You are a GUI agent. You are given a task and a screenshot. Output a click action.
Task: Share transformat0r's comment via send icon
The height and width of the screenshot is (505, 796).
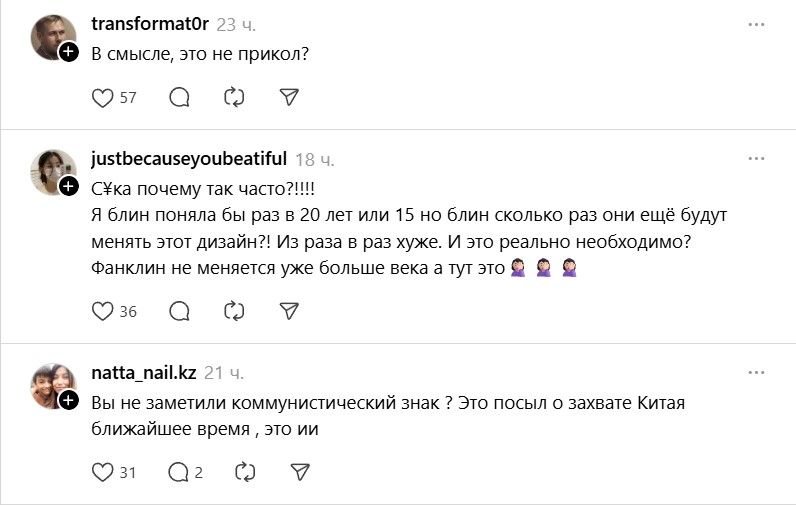[x=288, y=97]
